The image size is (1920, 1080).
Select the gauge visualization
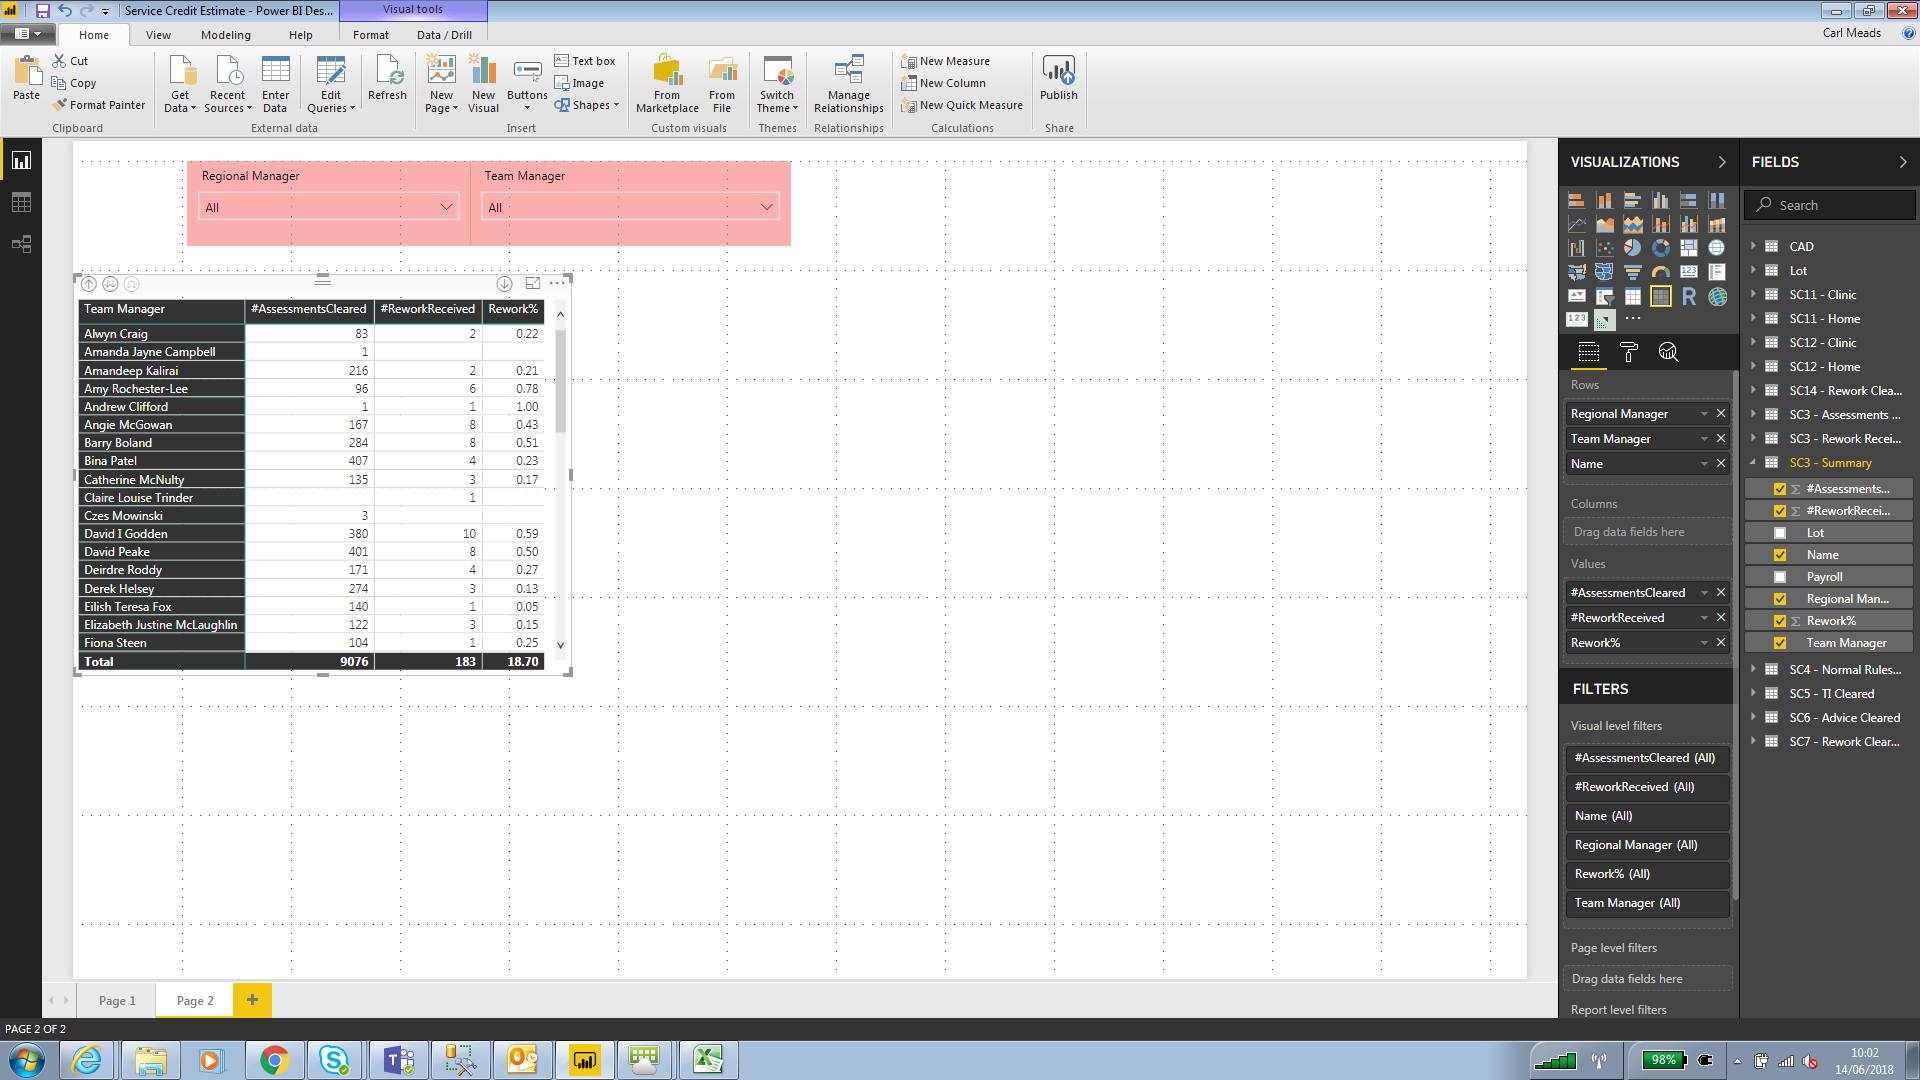pyautogui.click(x=1660, y=272)
